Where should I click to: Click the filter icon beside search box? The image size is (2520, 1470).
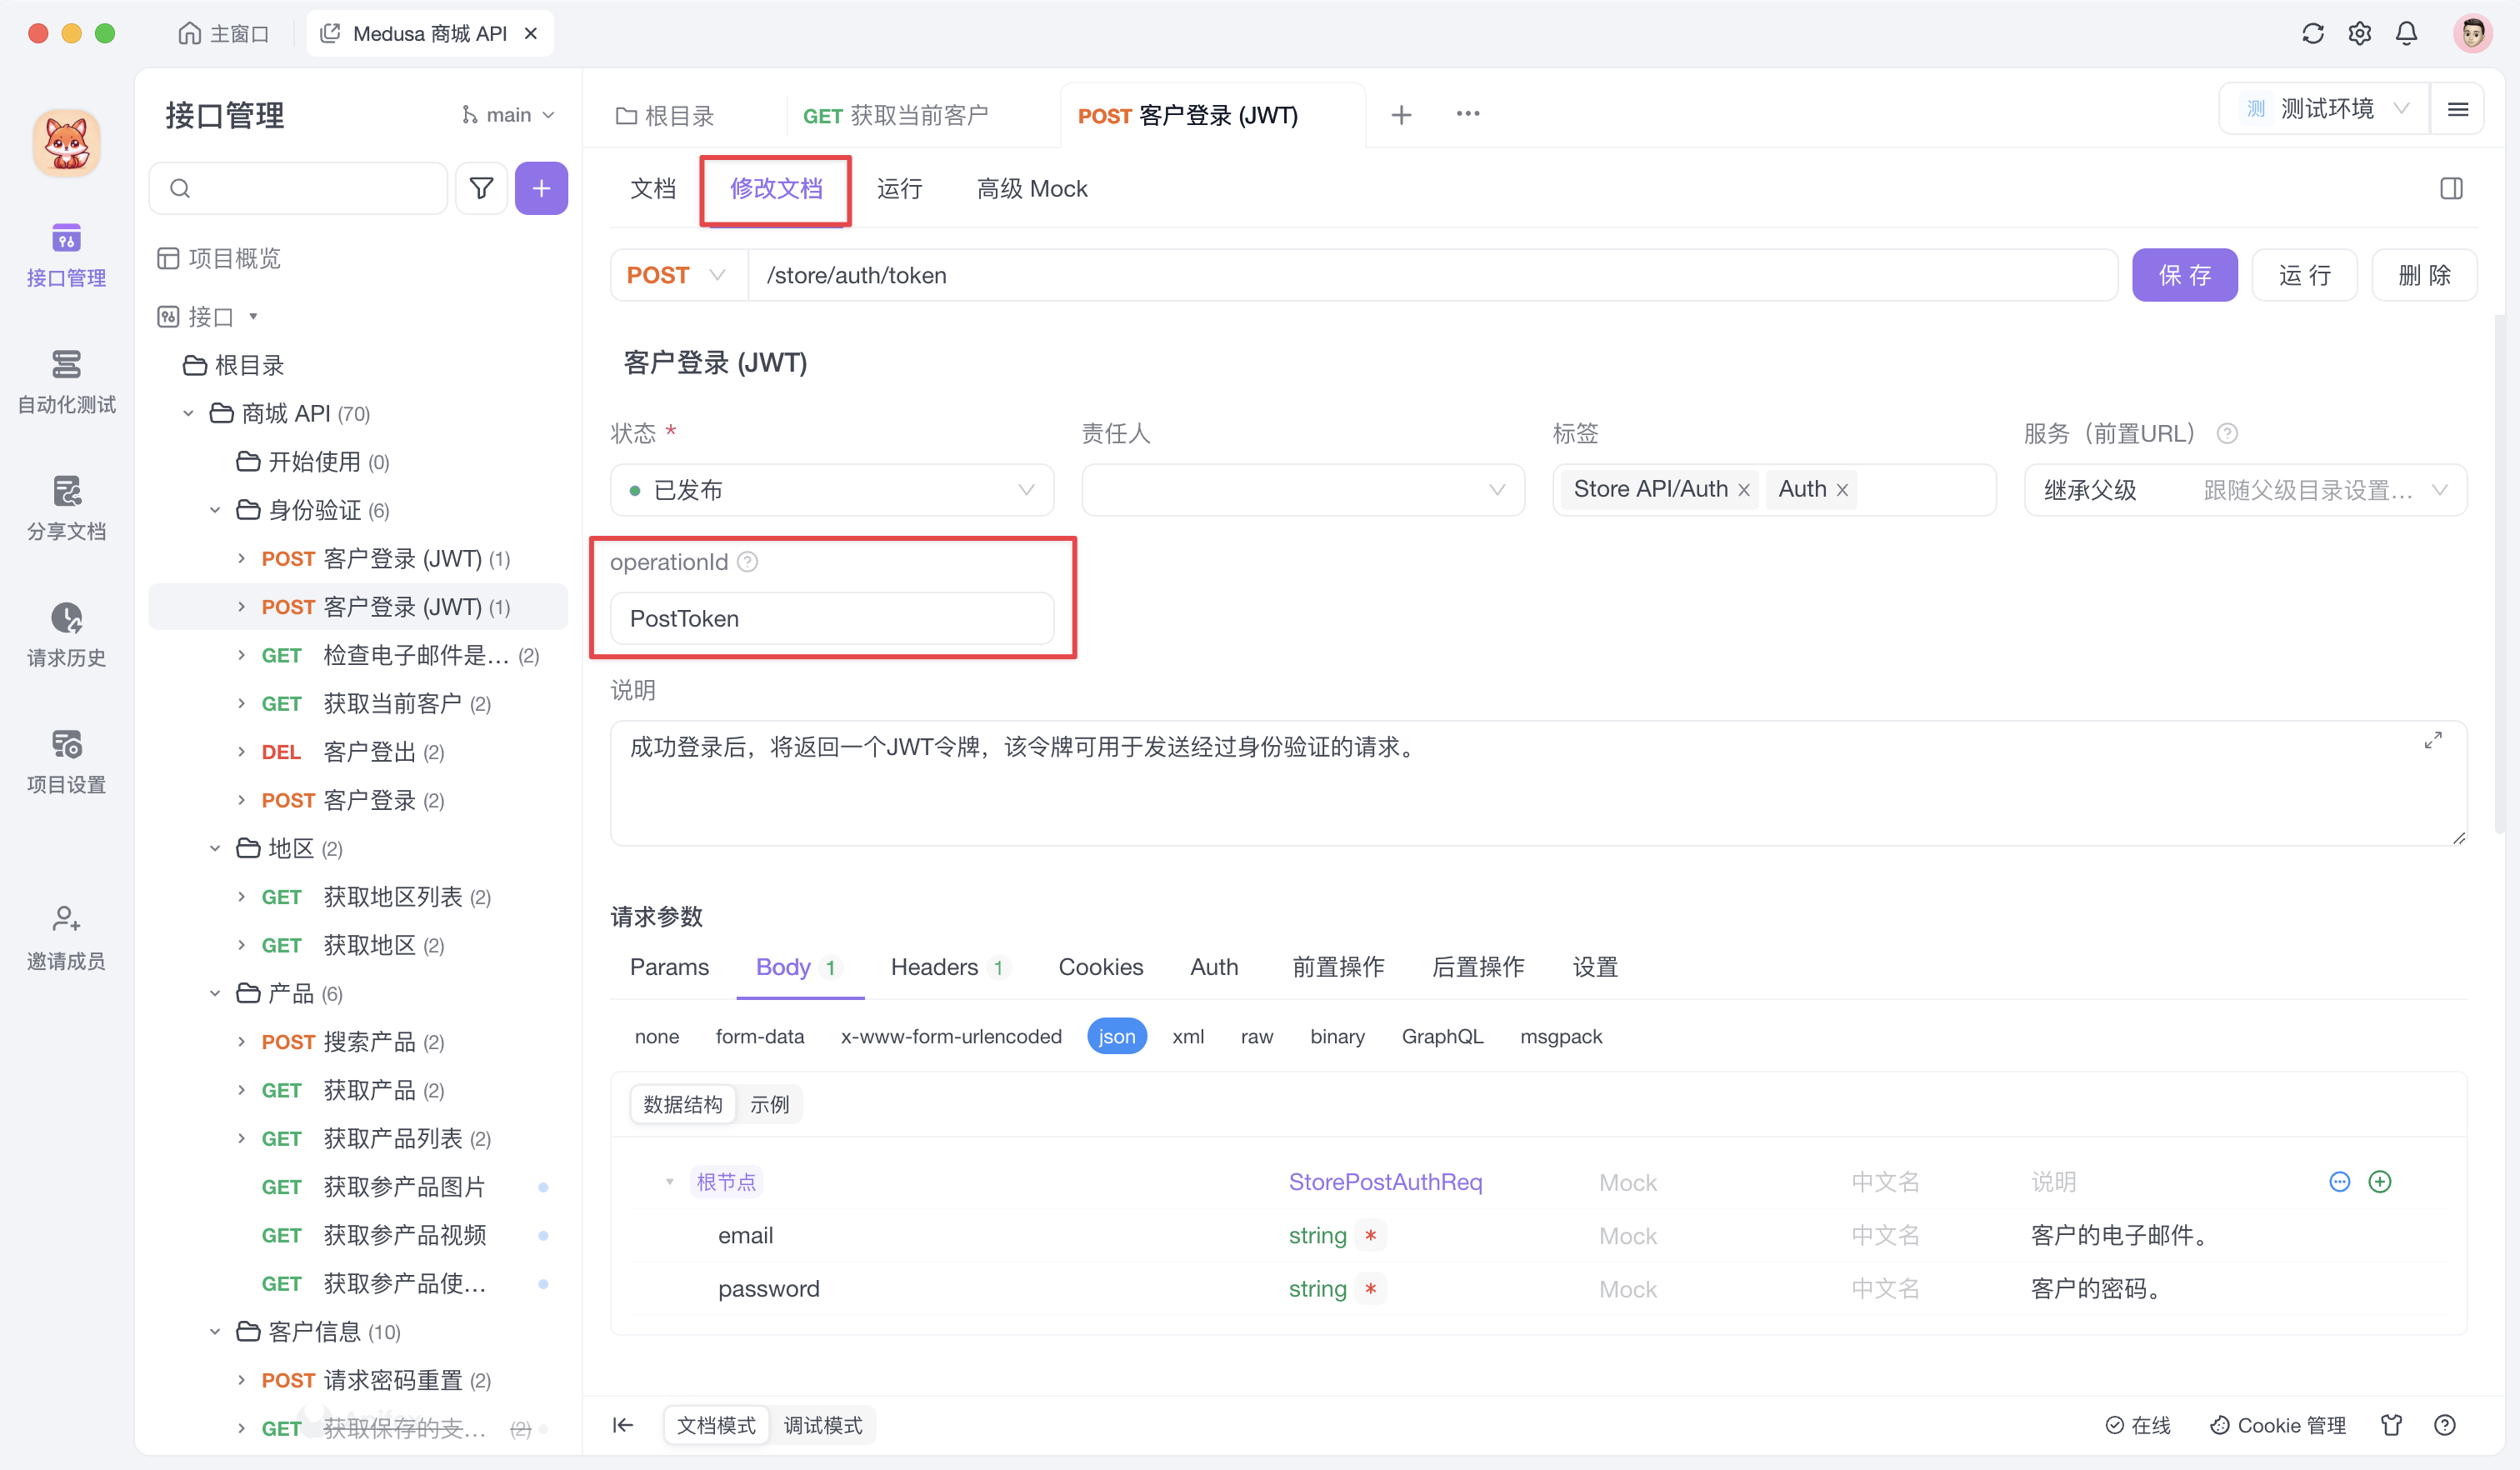pos(481,188)
